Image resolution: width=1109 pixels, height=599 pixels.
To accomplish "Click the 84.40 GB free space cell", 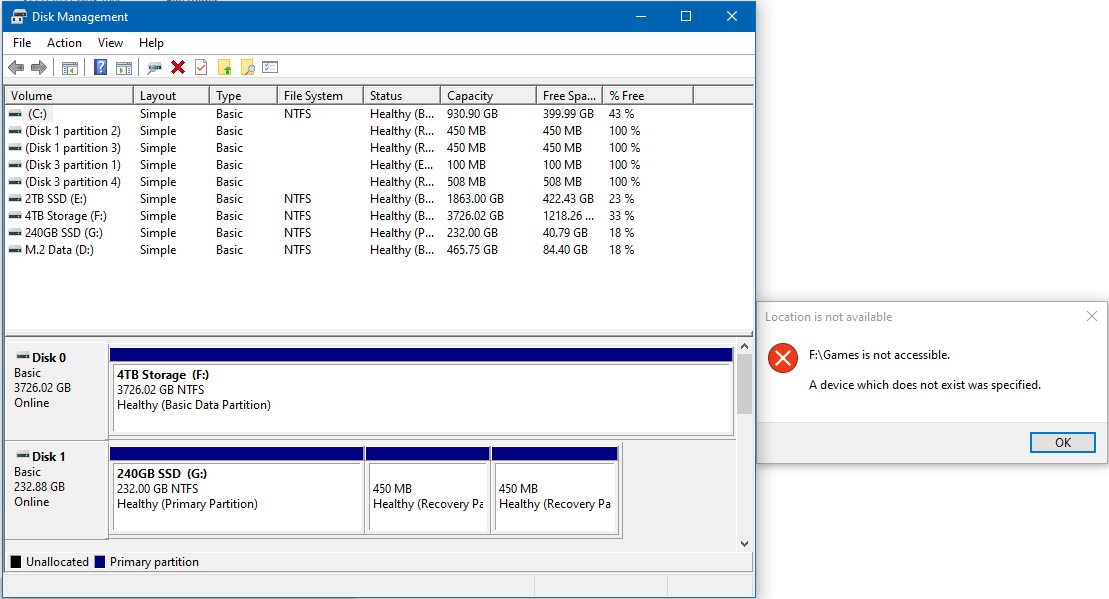I will pos(565,250).
